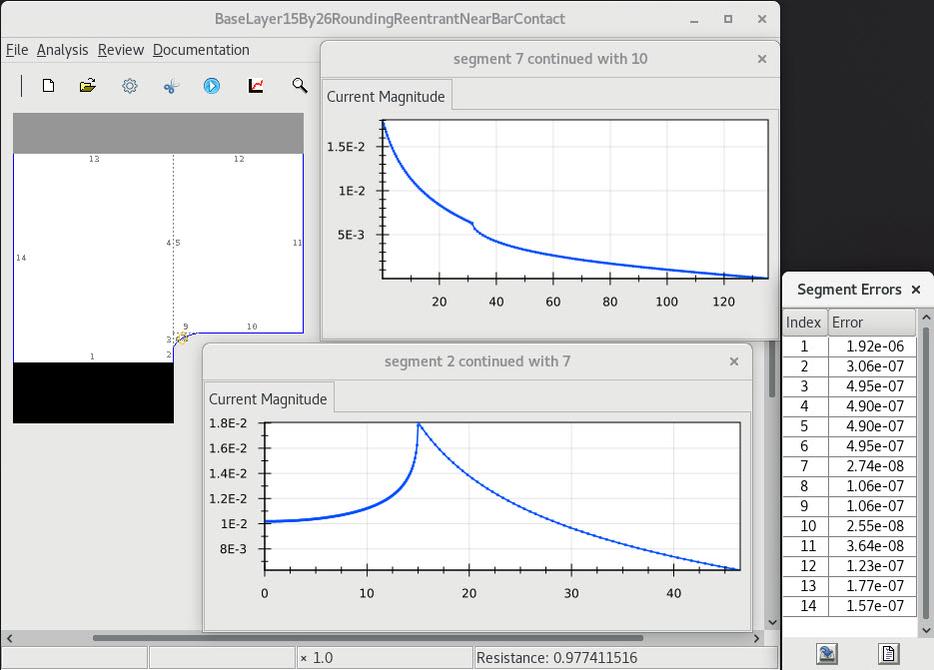934x670 pixels.
Task: Click the red chart plot icon
Action: click(x=256, y=86)
